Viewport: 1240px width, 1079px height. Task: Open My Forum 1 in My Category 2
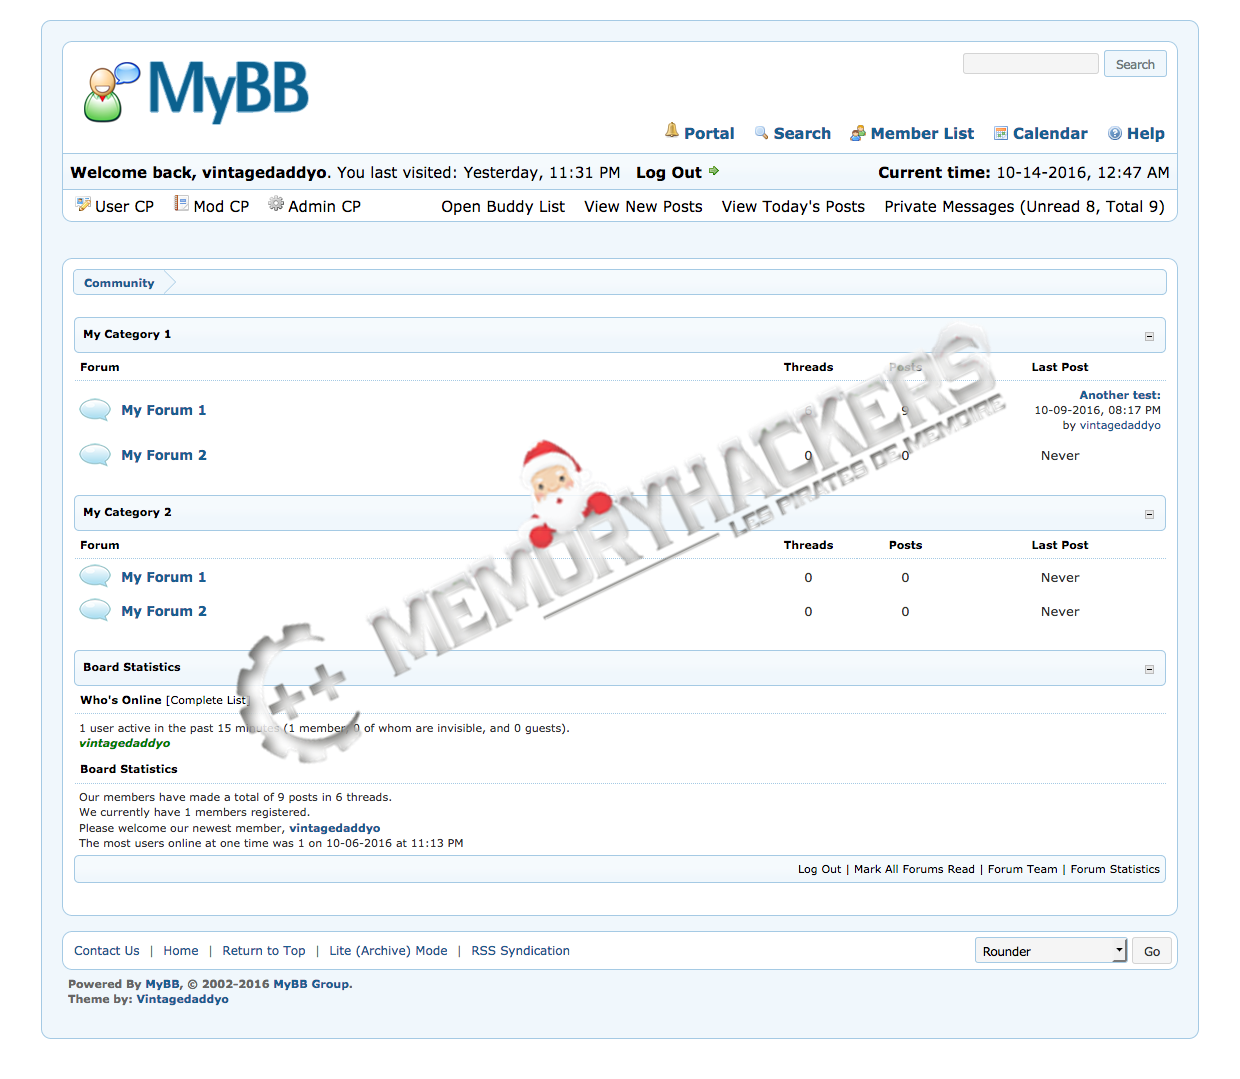click(164, 577)
